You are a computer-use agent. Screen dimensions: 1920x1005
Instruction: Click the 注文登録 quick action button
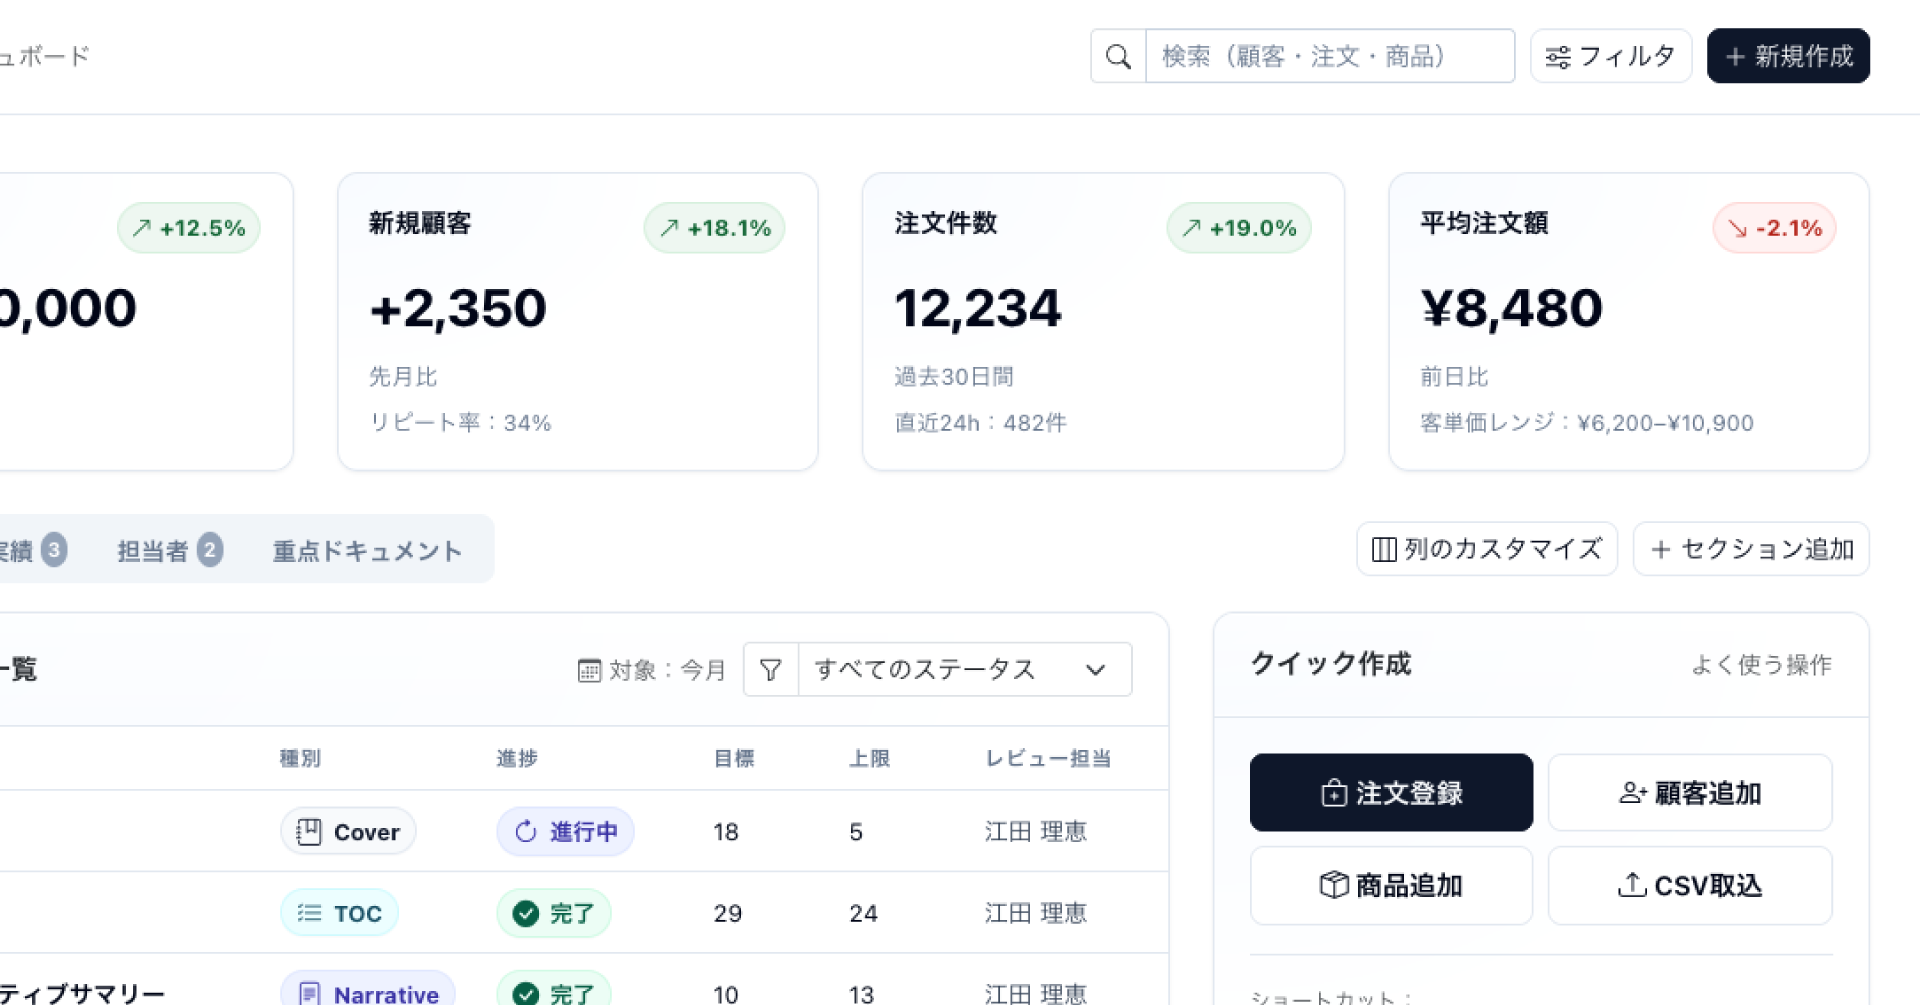tap(1390, 793)
